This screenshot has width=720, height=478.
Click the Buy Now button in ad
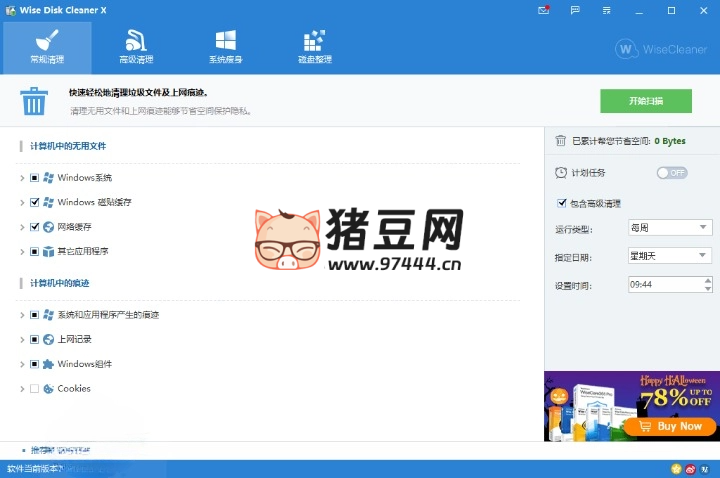(670, 427)
